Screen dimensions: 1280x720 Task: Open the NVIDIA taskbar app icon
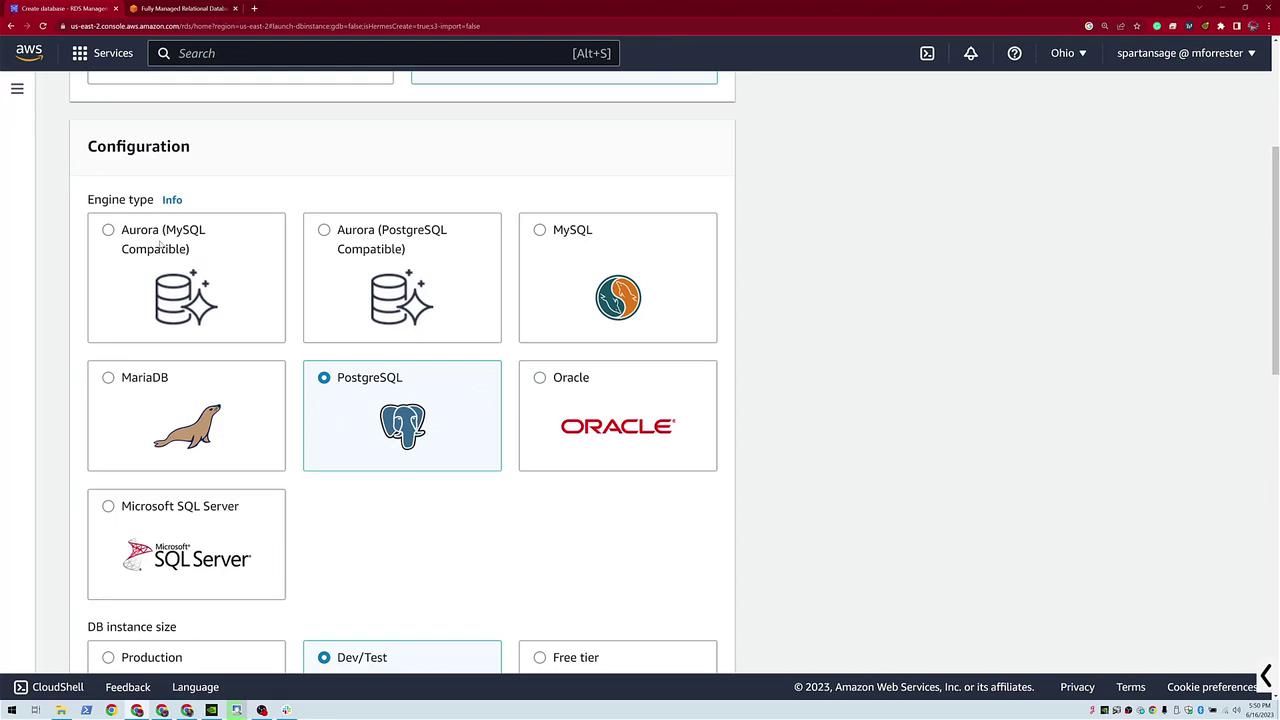[x=211, y=710]
